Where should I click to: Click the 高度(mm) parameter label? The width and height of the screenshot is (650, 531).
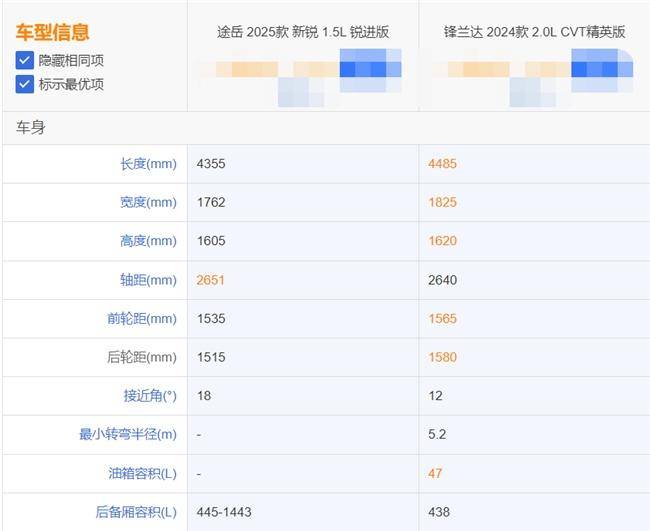pos(148,241)
